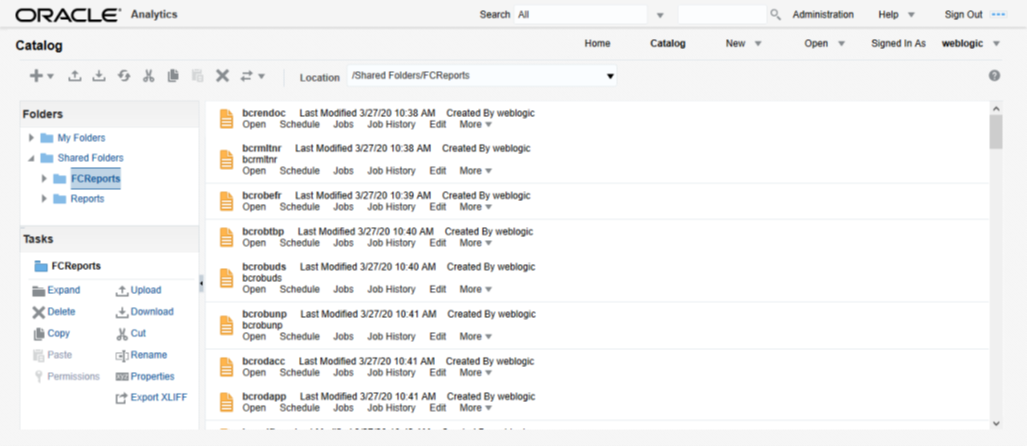This screenshot has width=1027, height=446.
Task: Go to Home page
Action: coord(597,43)
